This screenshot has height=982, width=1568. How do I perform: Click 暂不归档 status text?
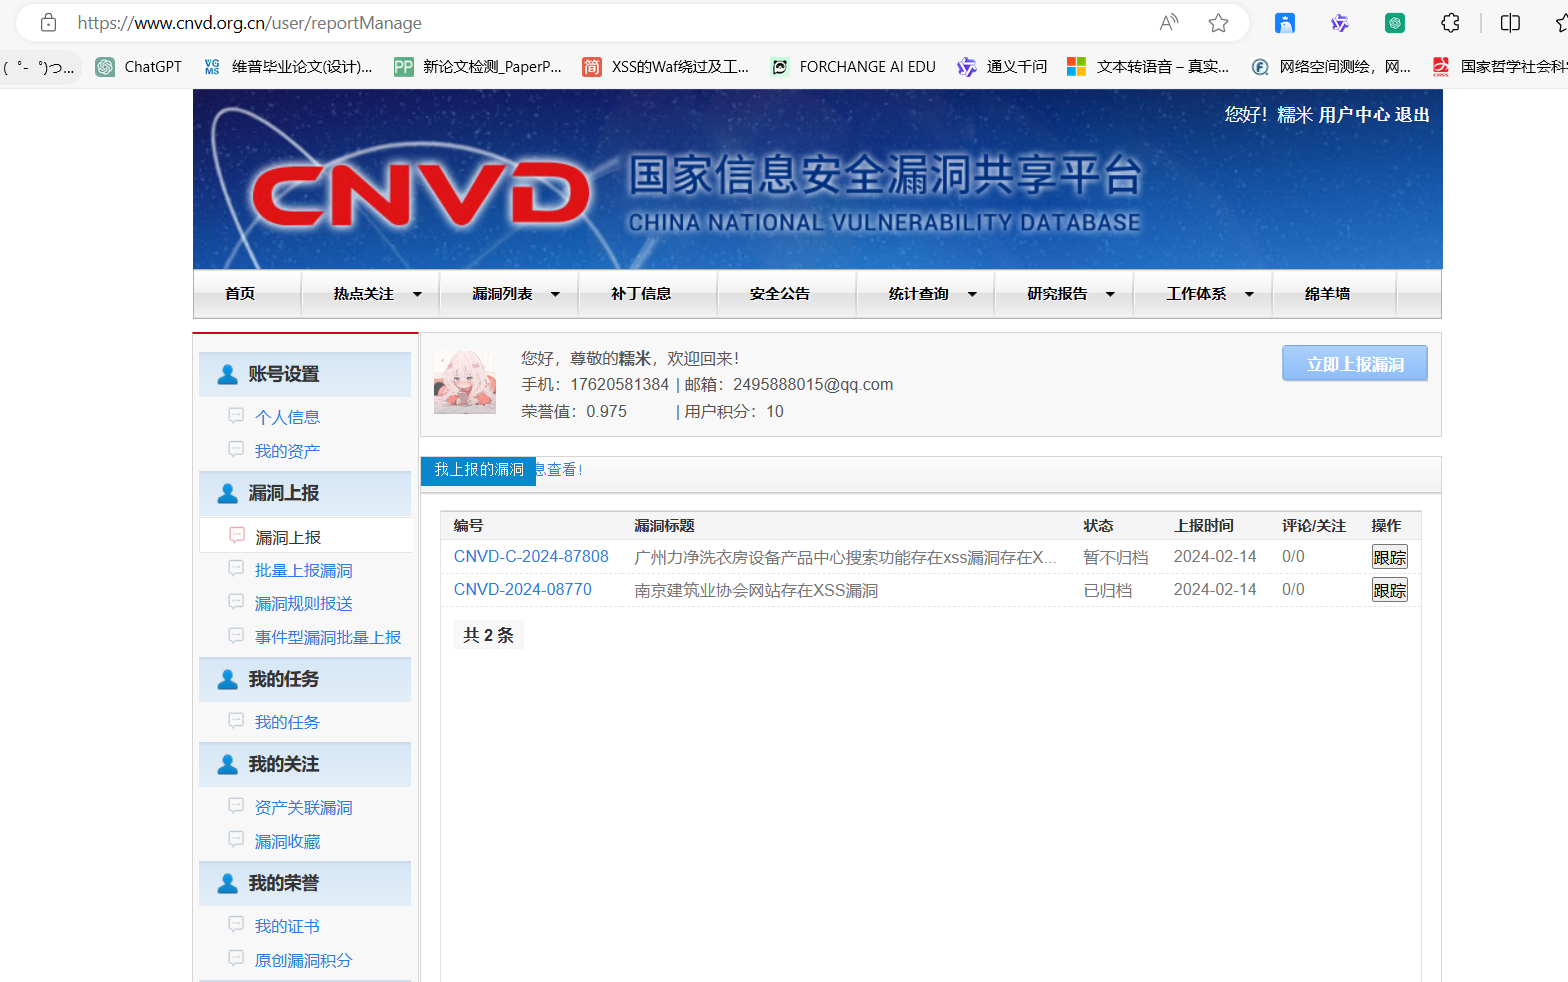1115,557
